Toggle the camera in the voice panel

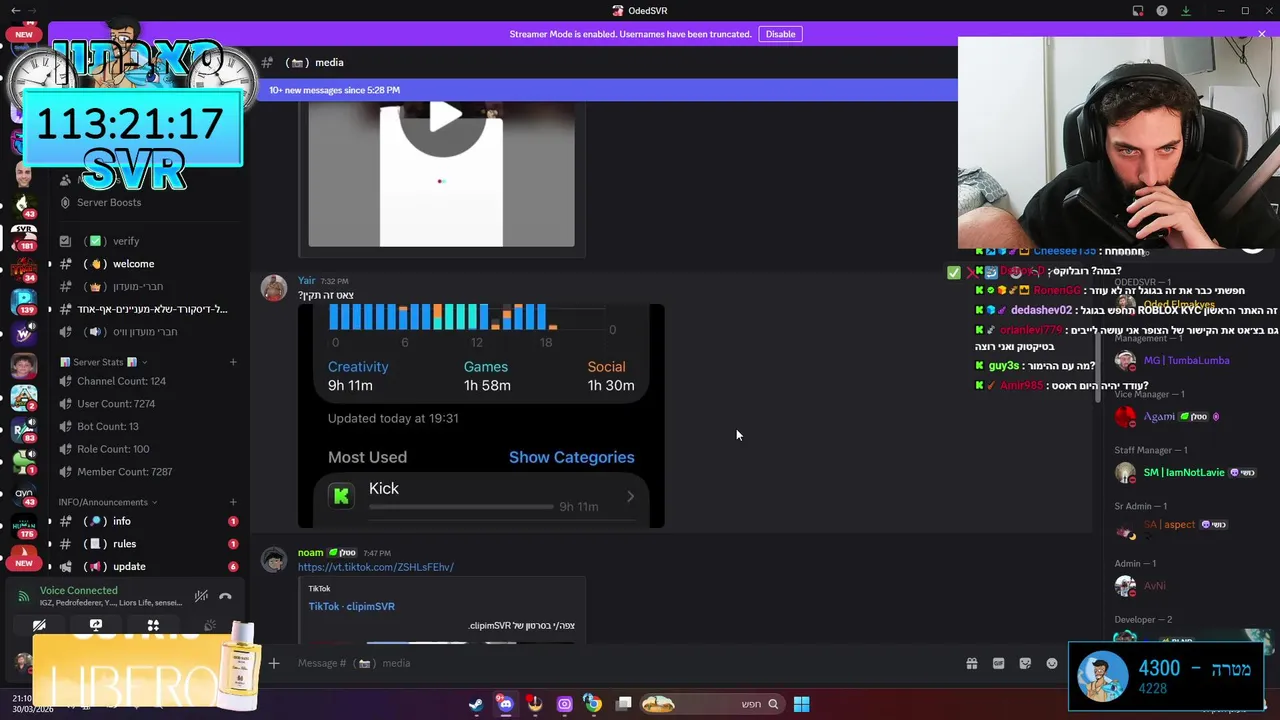click(39, 626)
